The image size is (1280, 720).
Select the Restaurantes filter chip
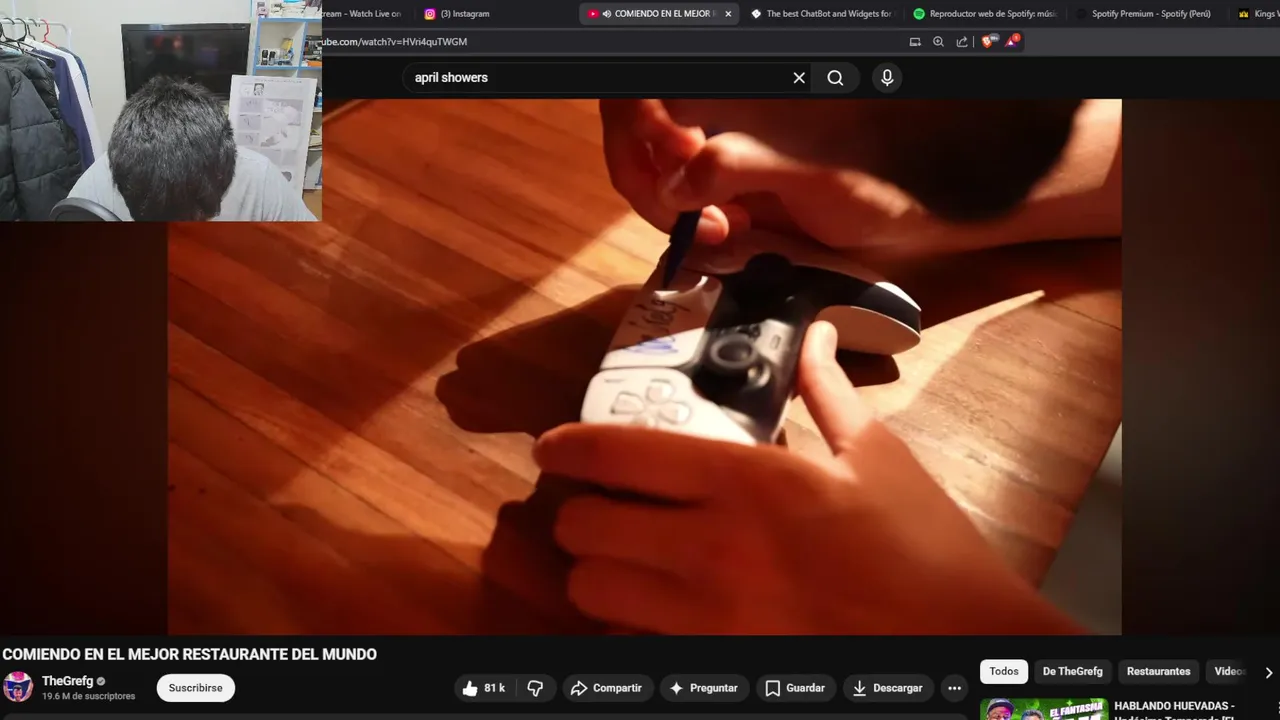[x=1158, y=671]
